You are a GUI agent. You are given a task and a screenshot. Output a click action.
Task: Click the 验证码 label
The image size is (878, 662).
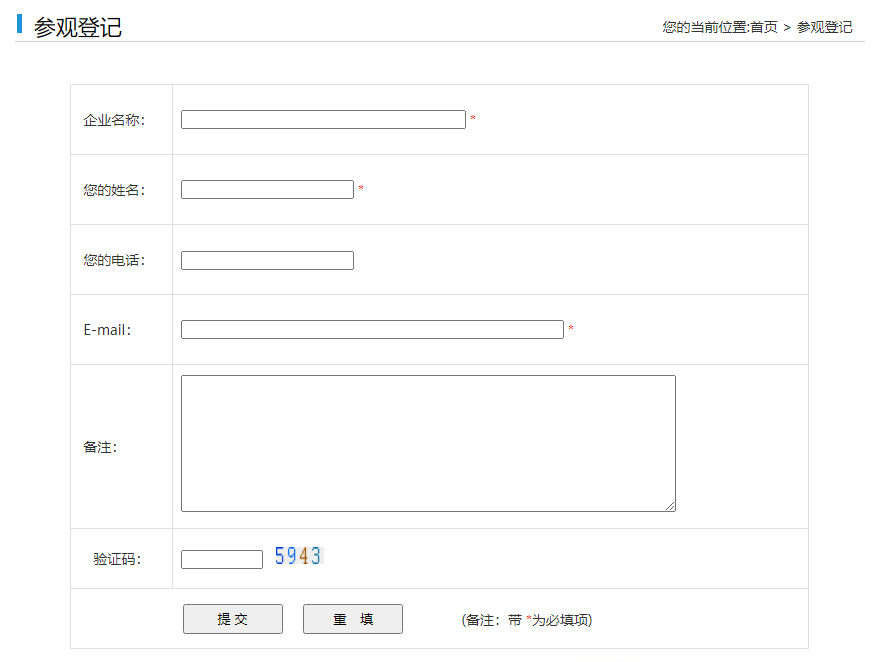point(117,559)
